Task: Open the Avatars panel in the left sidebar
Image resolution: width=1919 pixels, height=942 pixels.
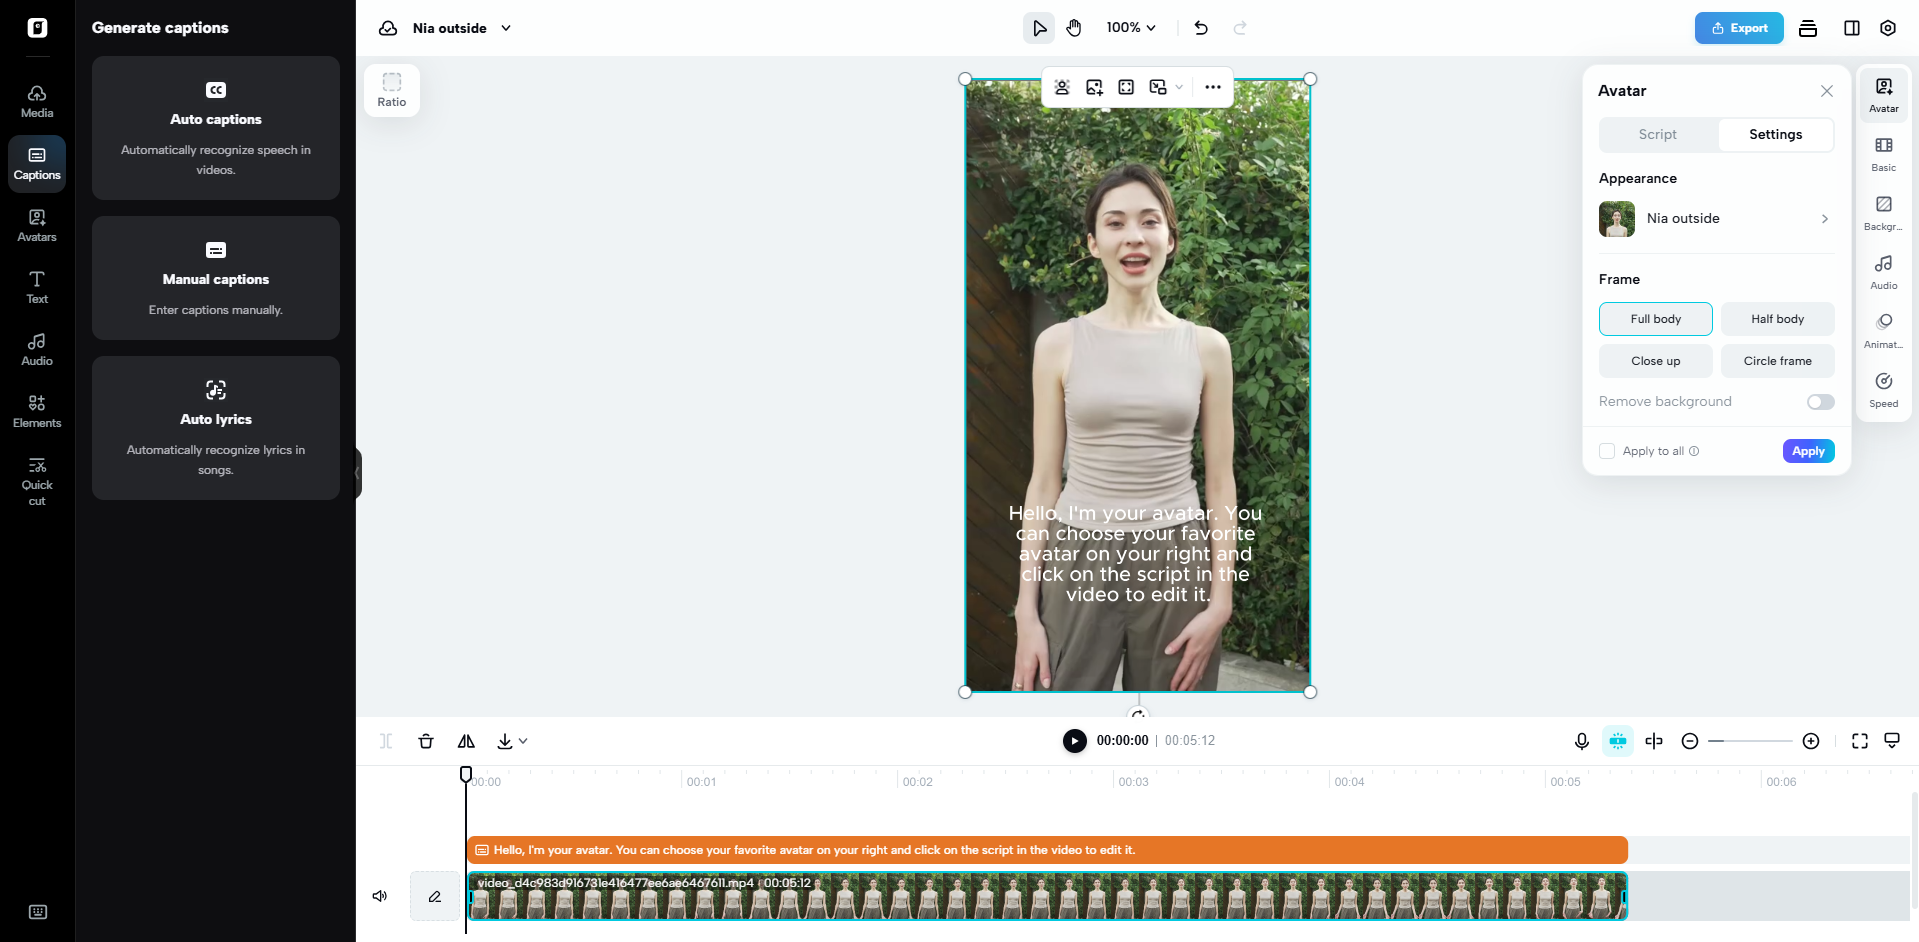Action: (37, 226)
